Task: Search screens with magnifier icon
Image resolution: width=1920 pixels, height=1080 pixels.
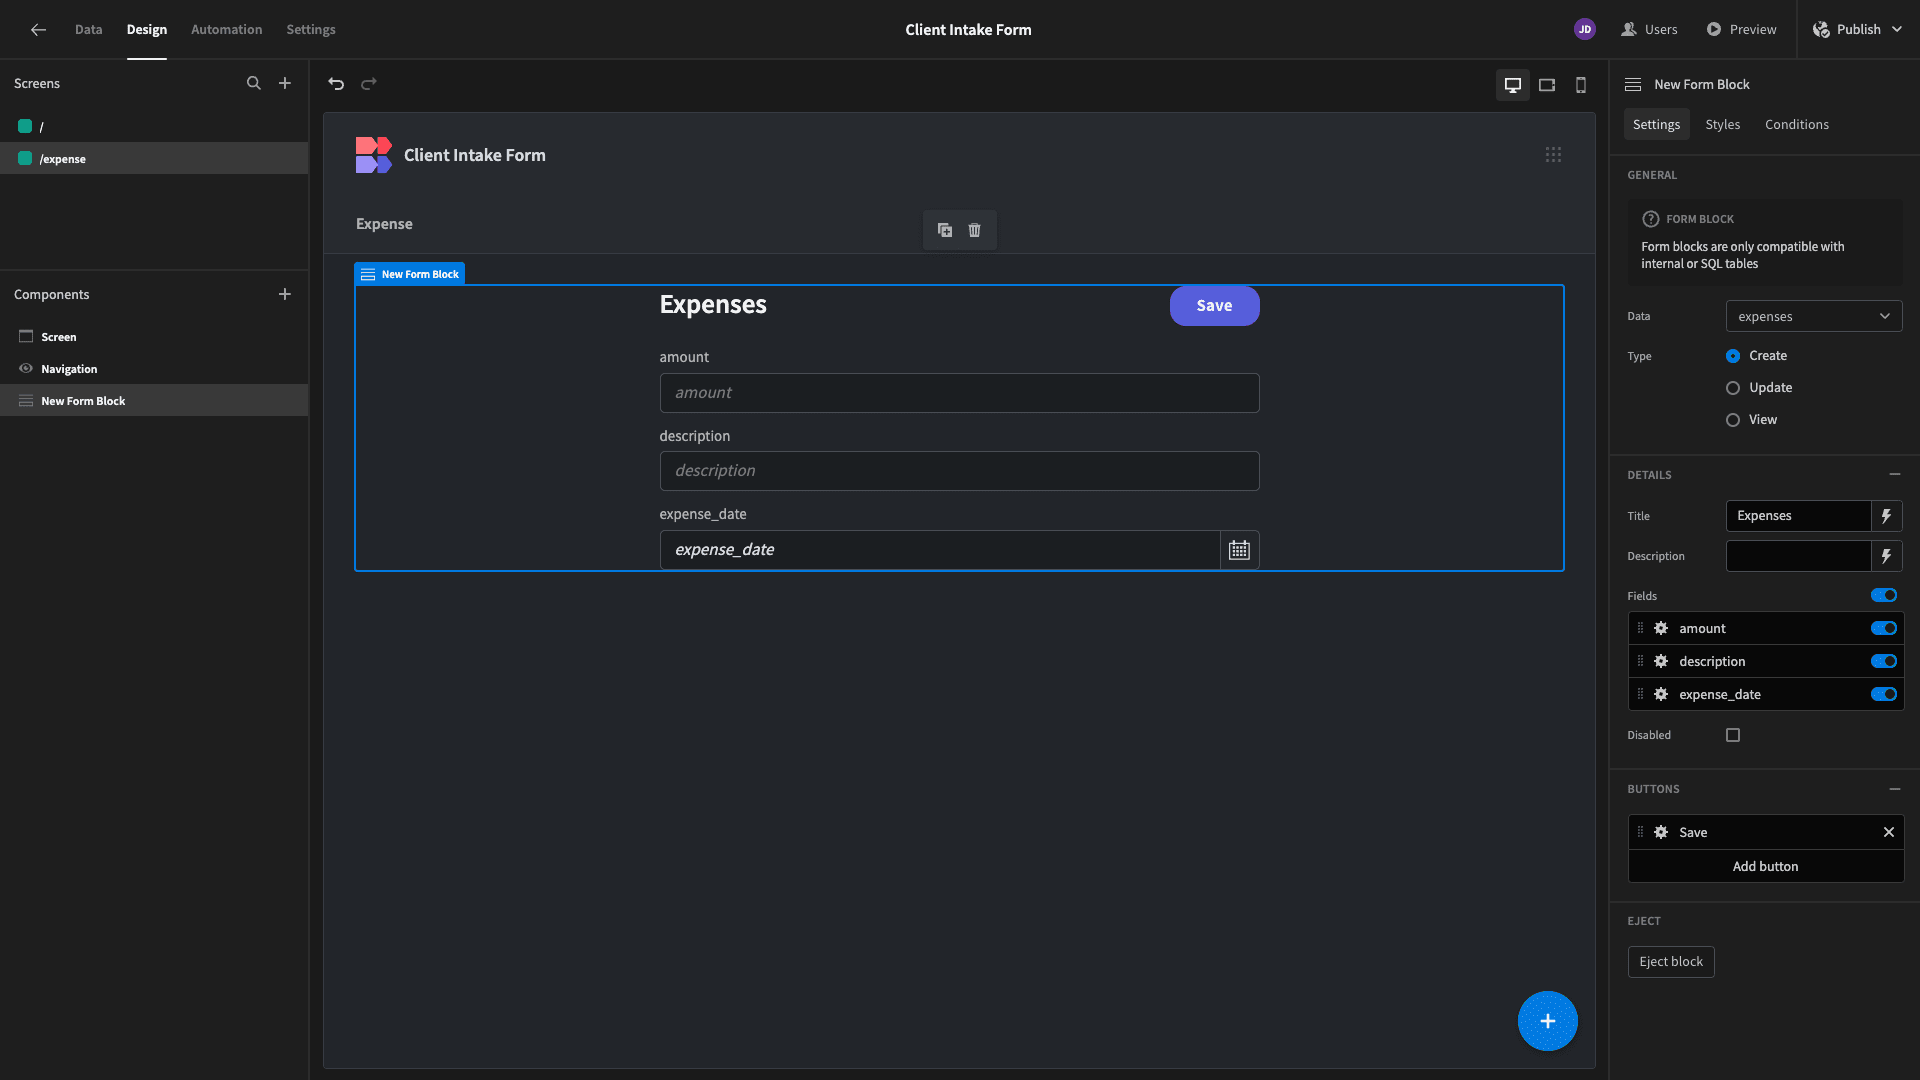Action: 254,83
